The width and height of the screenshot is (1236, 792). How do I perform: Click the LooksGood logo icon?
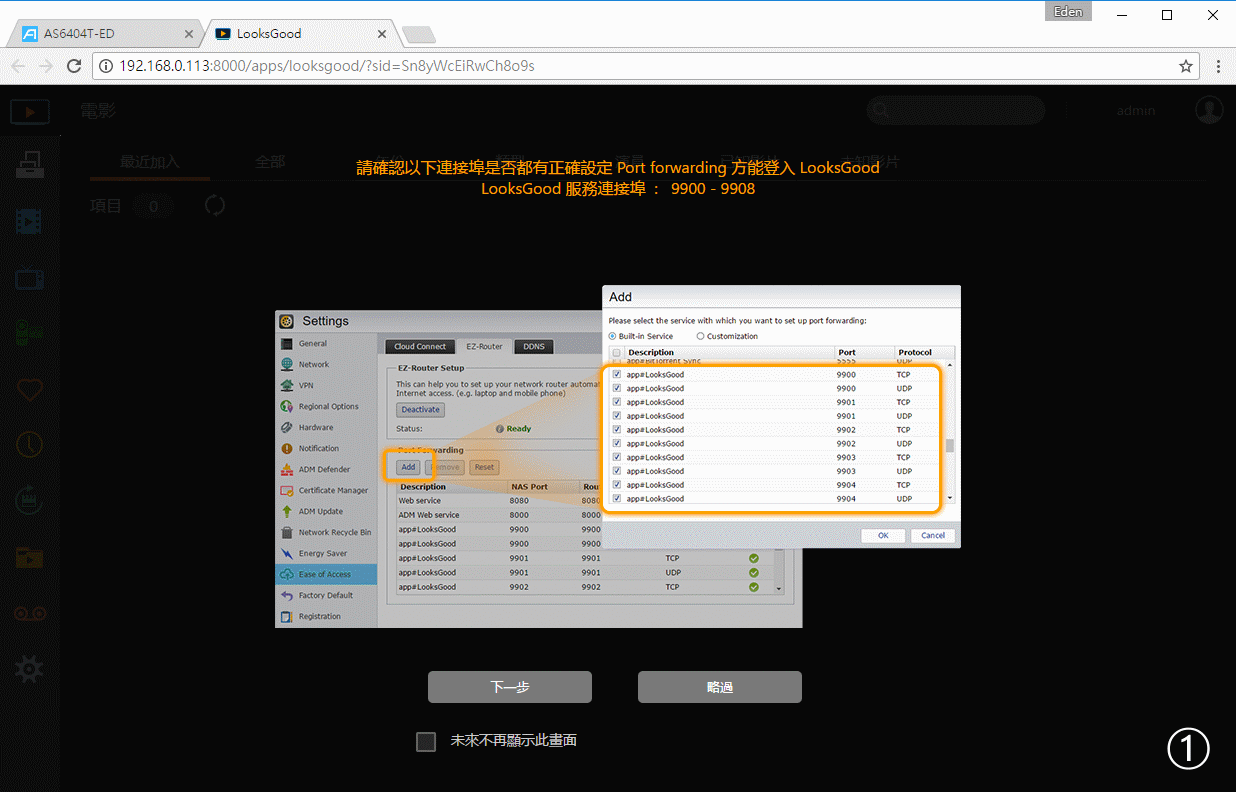30,111
